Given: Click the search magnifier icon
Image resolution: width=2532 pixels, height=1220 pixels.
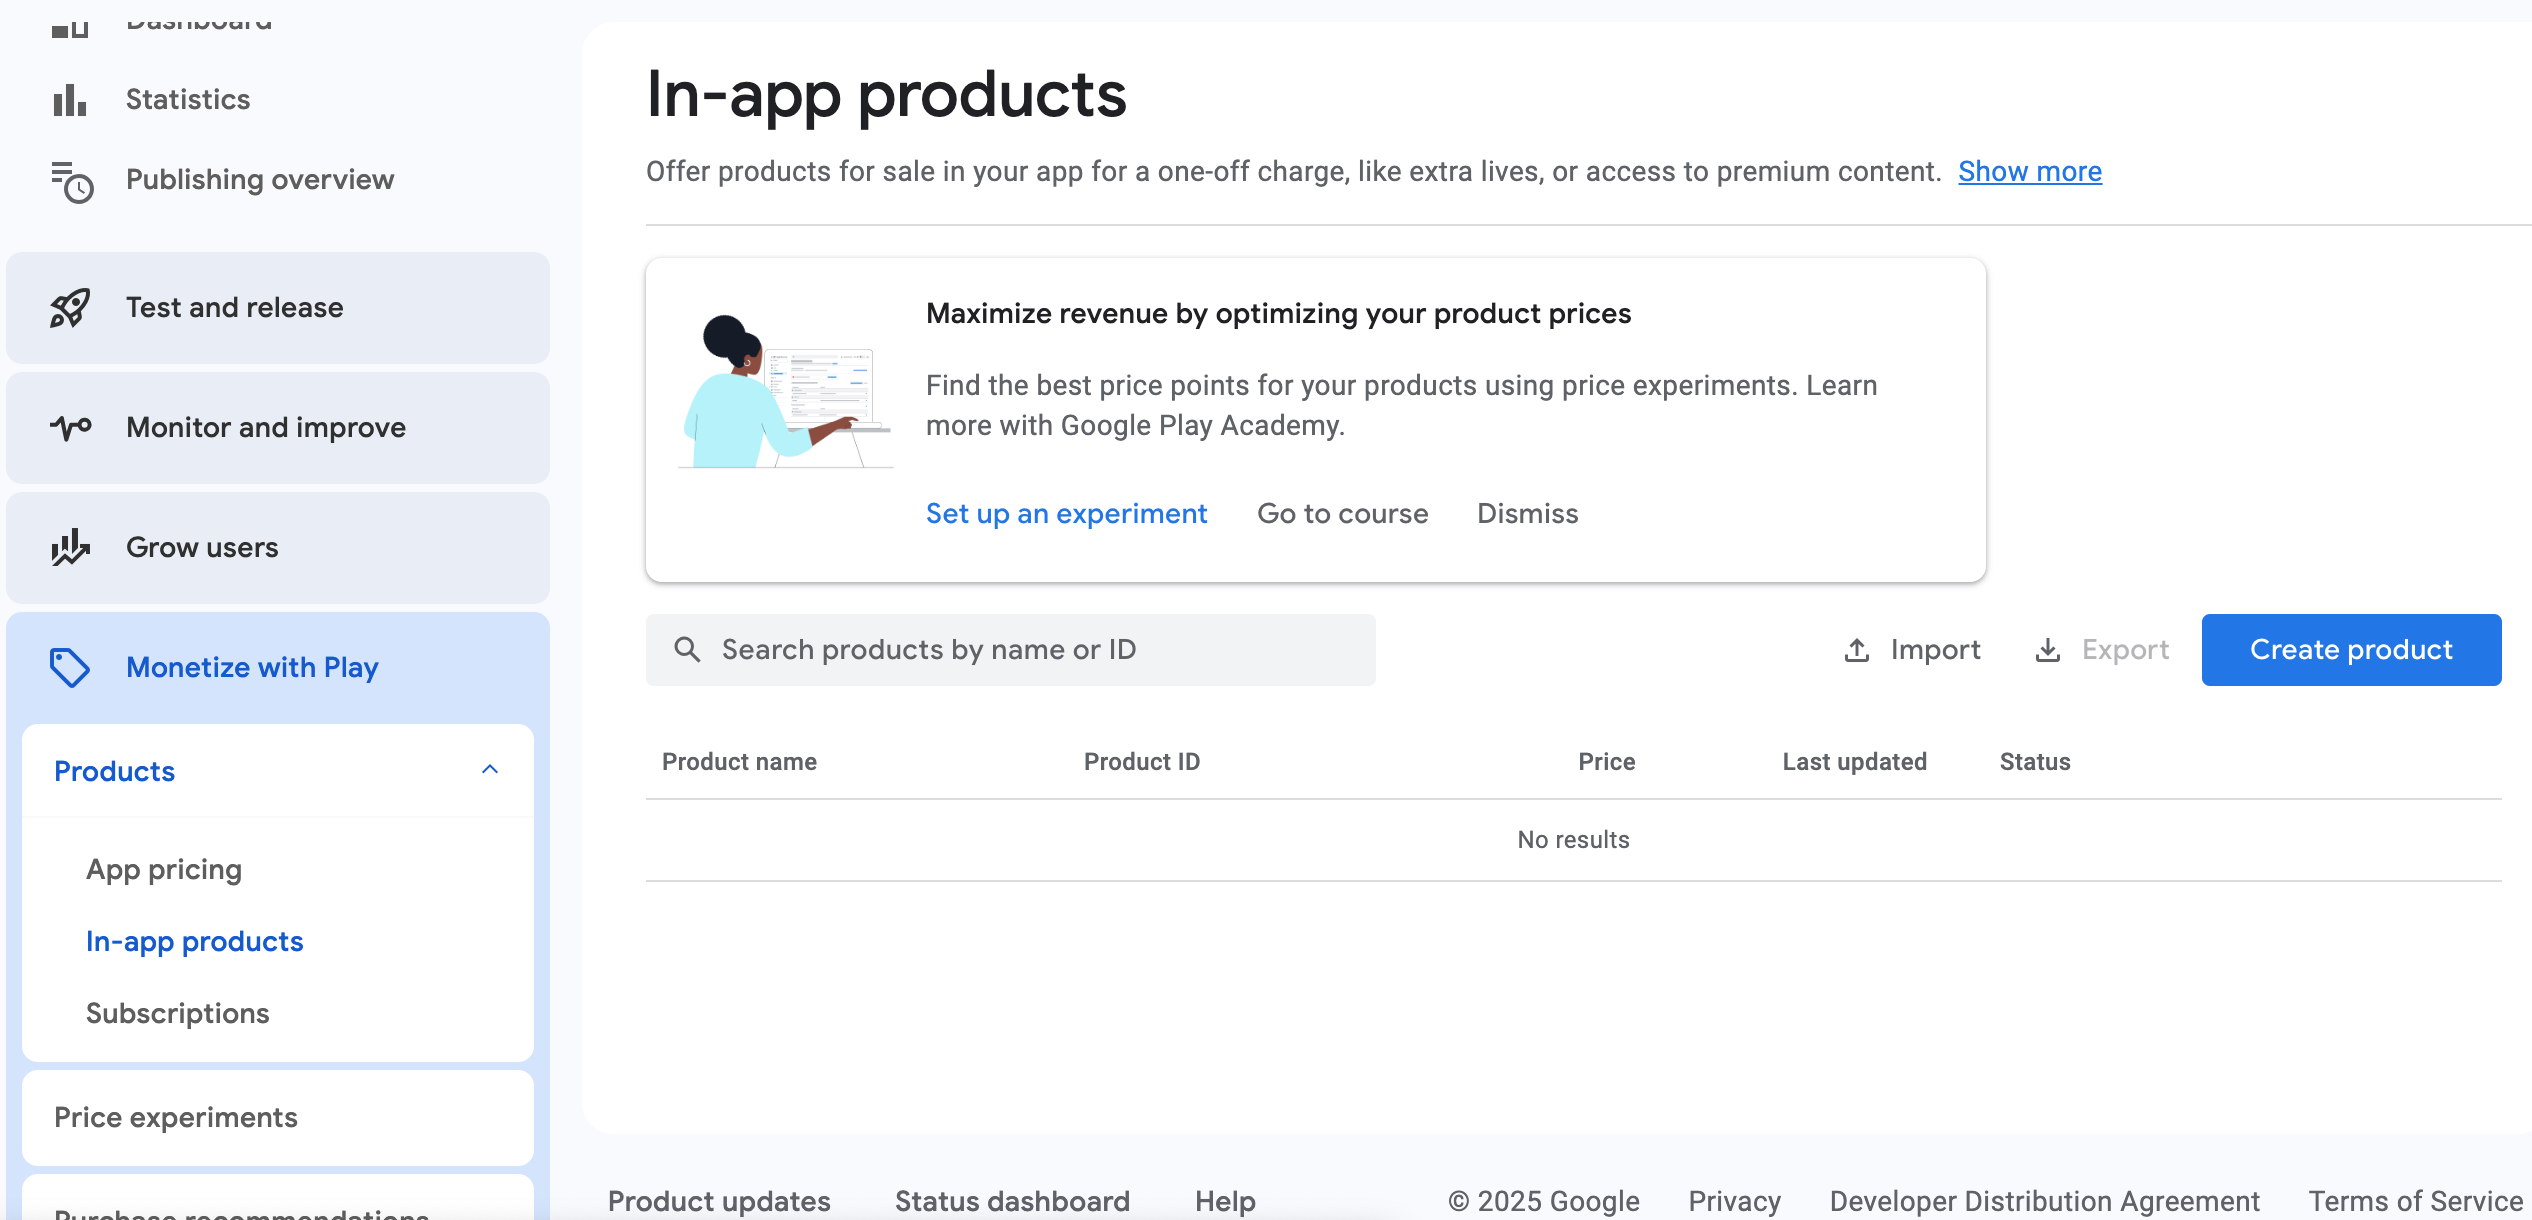Looking at the screenshot, I should tap(688, 649).
